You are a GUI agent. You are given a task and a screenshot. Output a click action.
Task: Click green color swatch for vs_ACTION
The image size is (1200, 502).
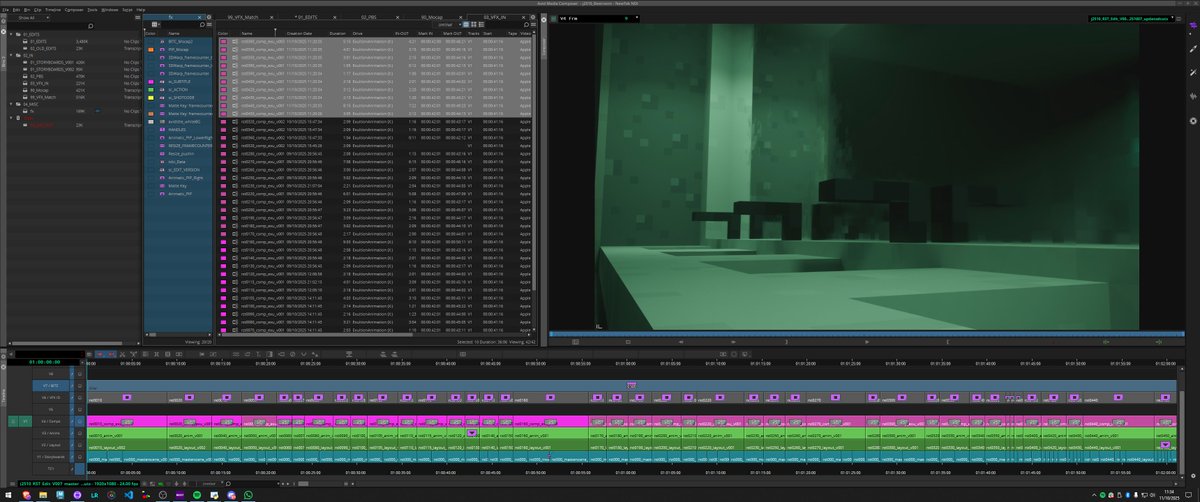149,89
